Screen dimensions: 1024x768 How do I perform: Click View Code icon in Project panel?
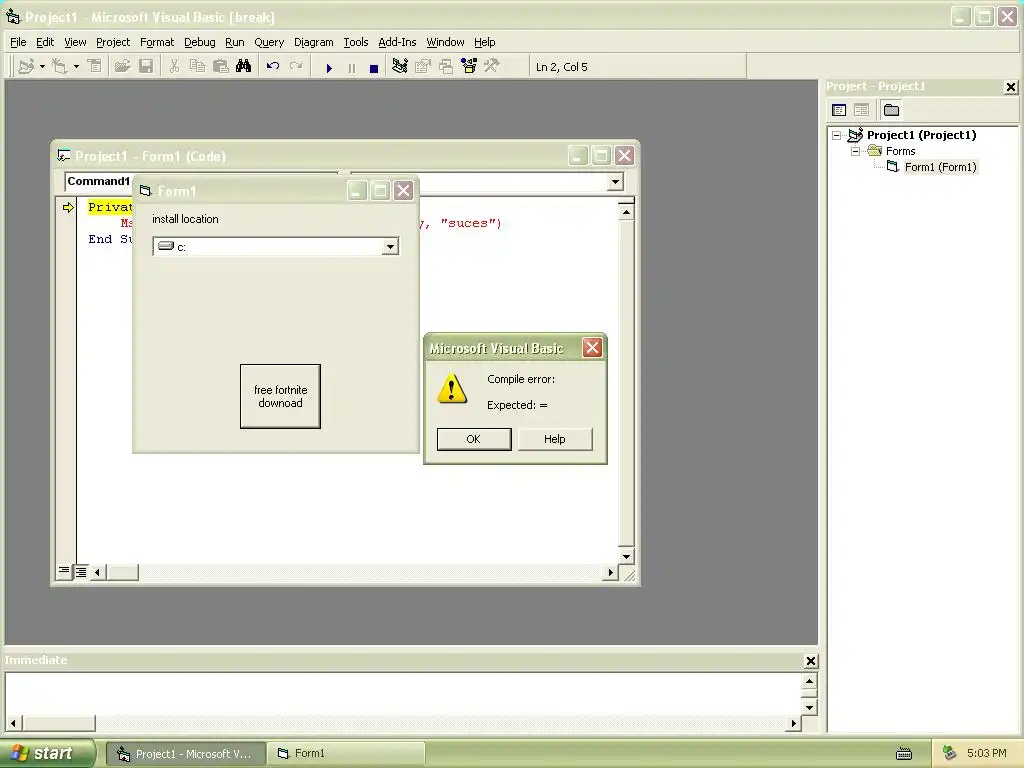point(839,110)
